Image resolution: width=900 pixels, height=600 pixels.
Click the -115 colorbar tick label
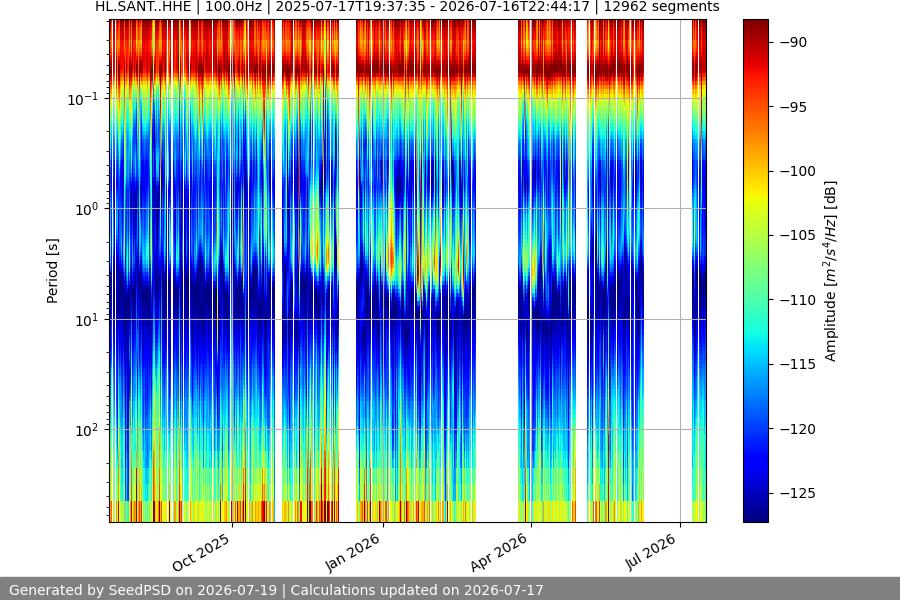click(x=798, y=365)
